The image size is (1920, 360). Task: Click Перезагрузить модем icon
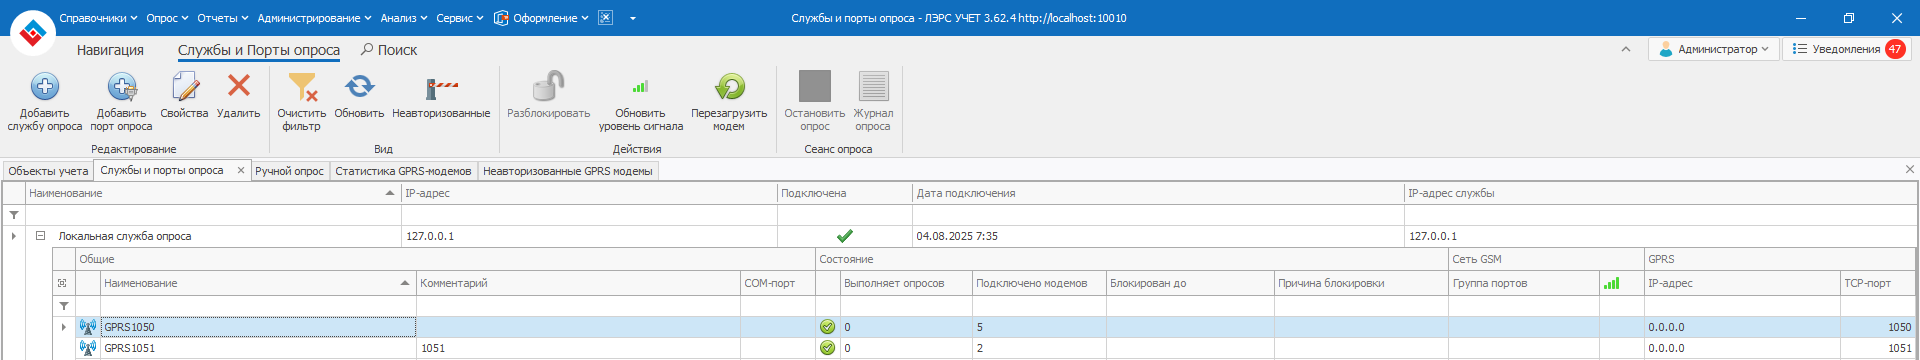tap(729, 87)
